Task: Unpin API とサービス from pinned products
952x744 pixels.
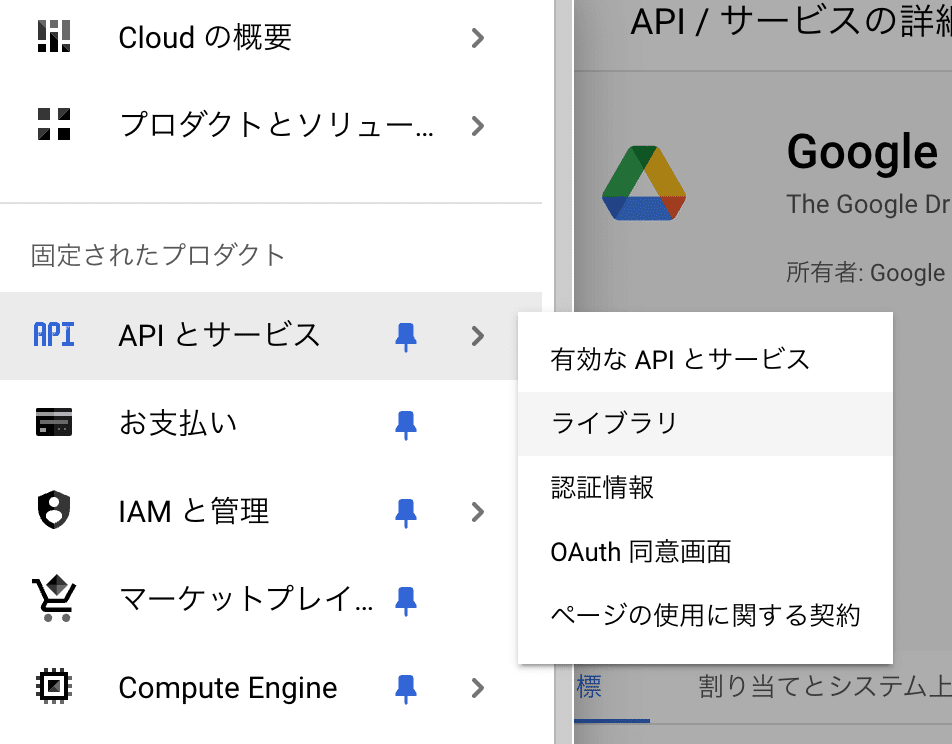Action: (405, 336)
